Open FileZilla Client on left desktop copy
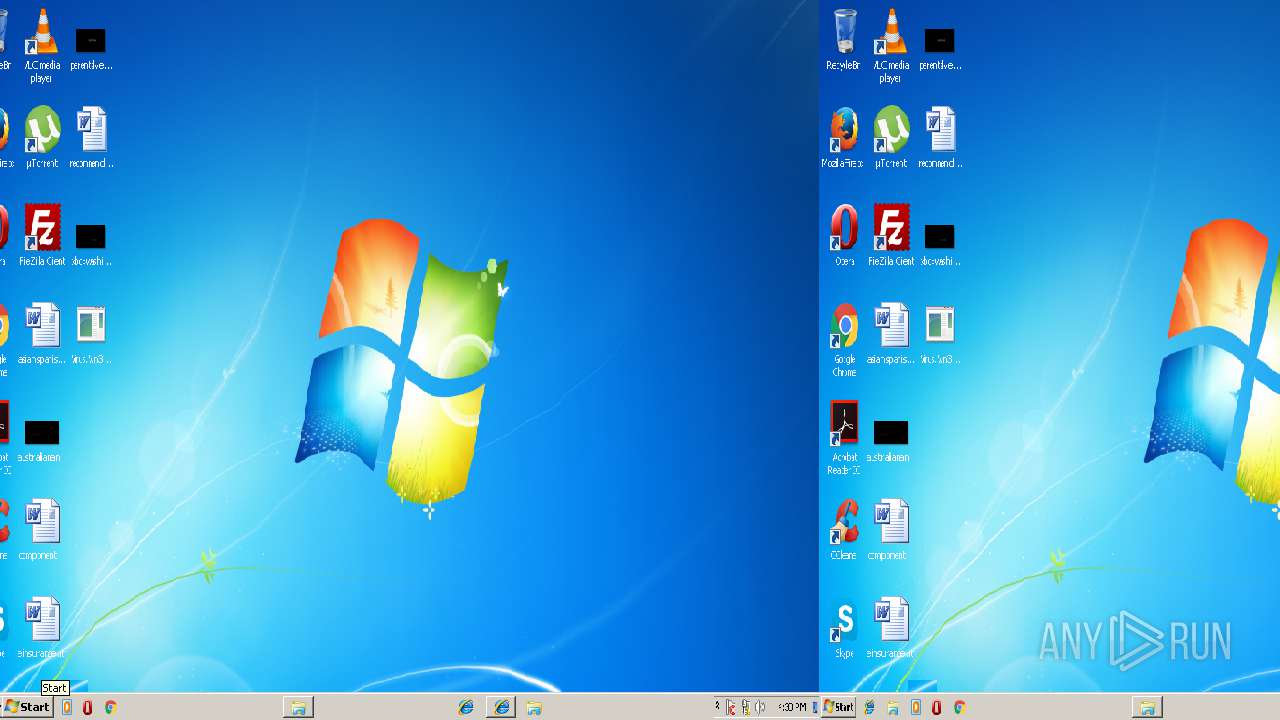1280x720 pixels. point(42,236)
